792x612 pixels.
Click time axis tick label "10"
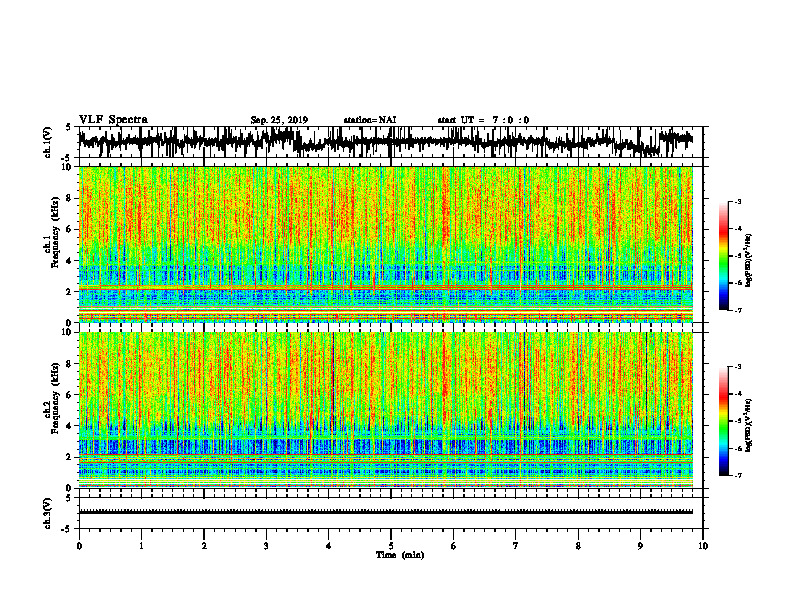coord(703,546)
